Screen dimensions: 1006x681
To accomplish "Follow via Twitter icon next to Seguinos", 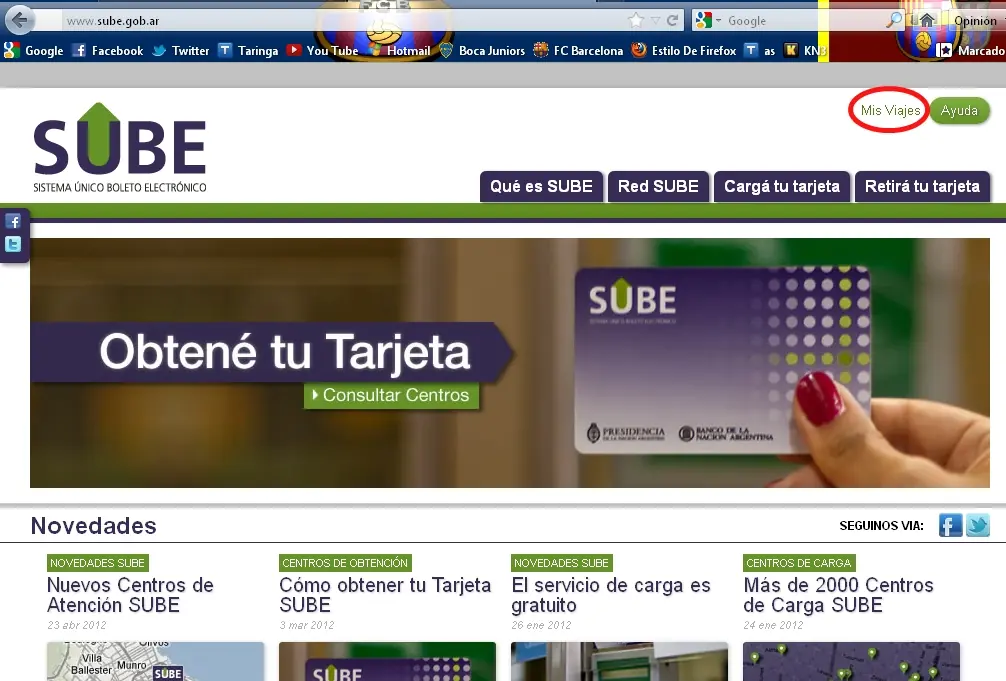I will [978, 525].
